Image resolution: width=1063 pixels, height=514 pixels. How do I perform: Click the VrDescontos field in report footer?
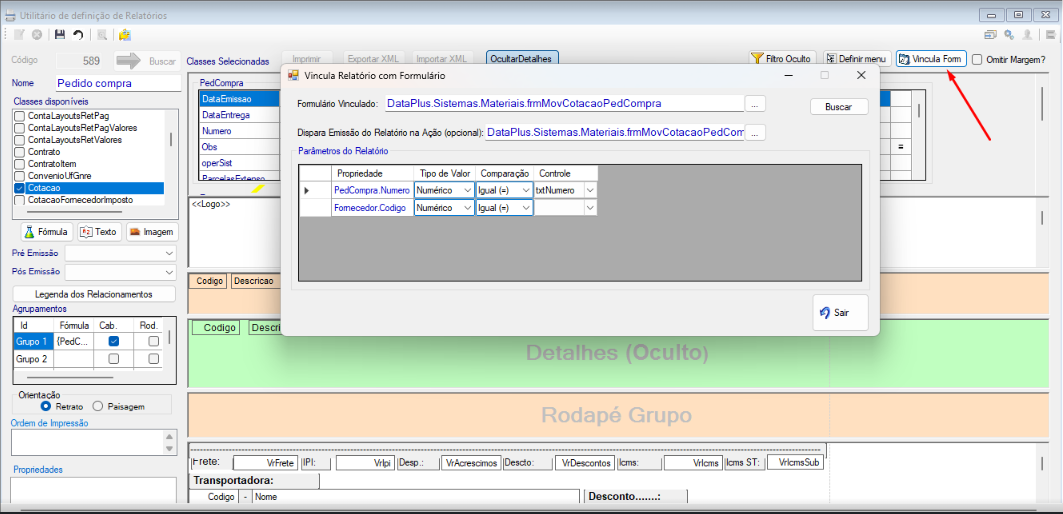[585, 462]
